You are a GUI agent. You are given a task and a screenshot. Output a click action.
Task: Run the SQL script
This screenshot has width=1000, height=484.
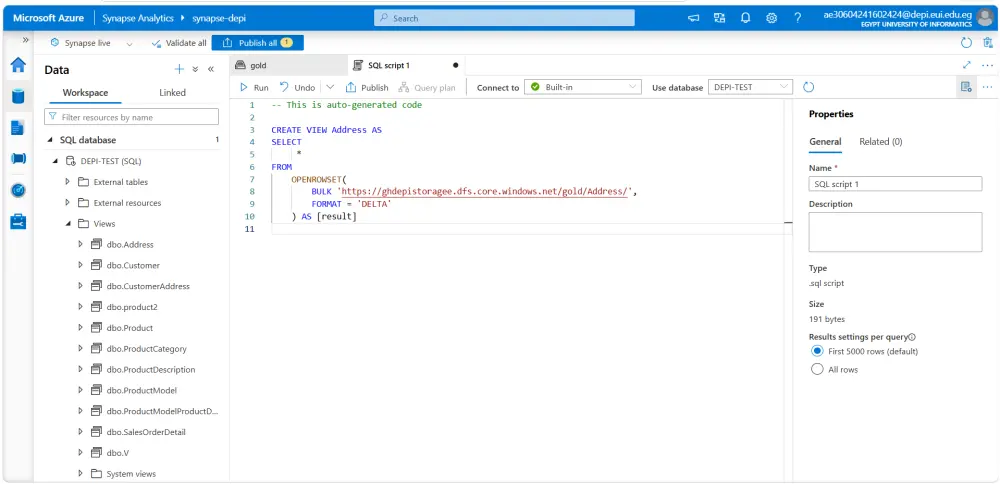pyautogui.click(x=254, y=87)
